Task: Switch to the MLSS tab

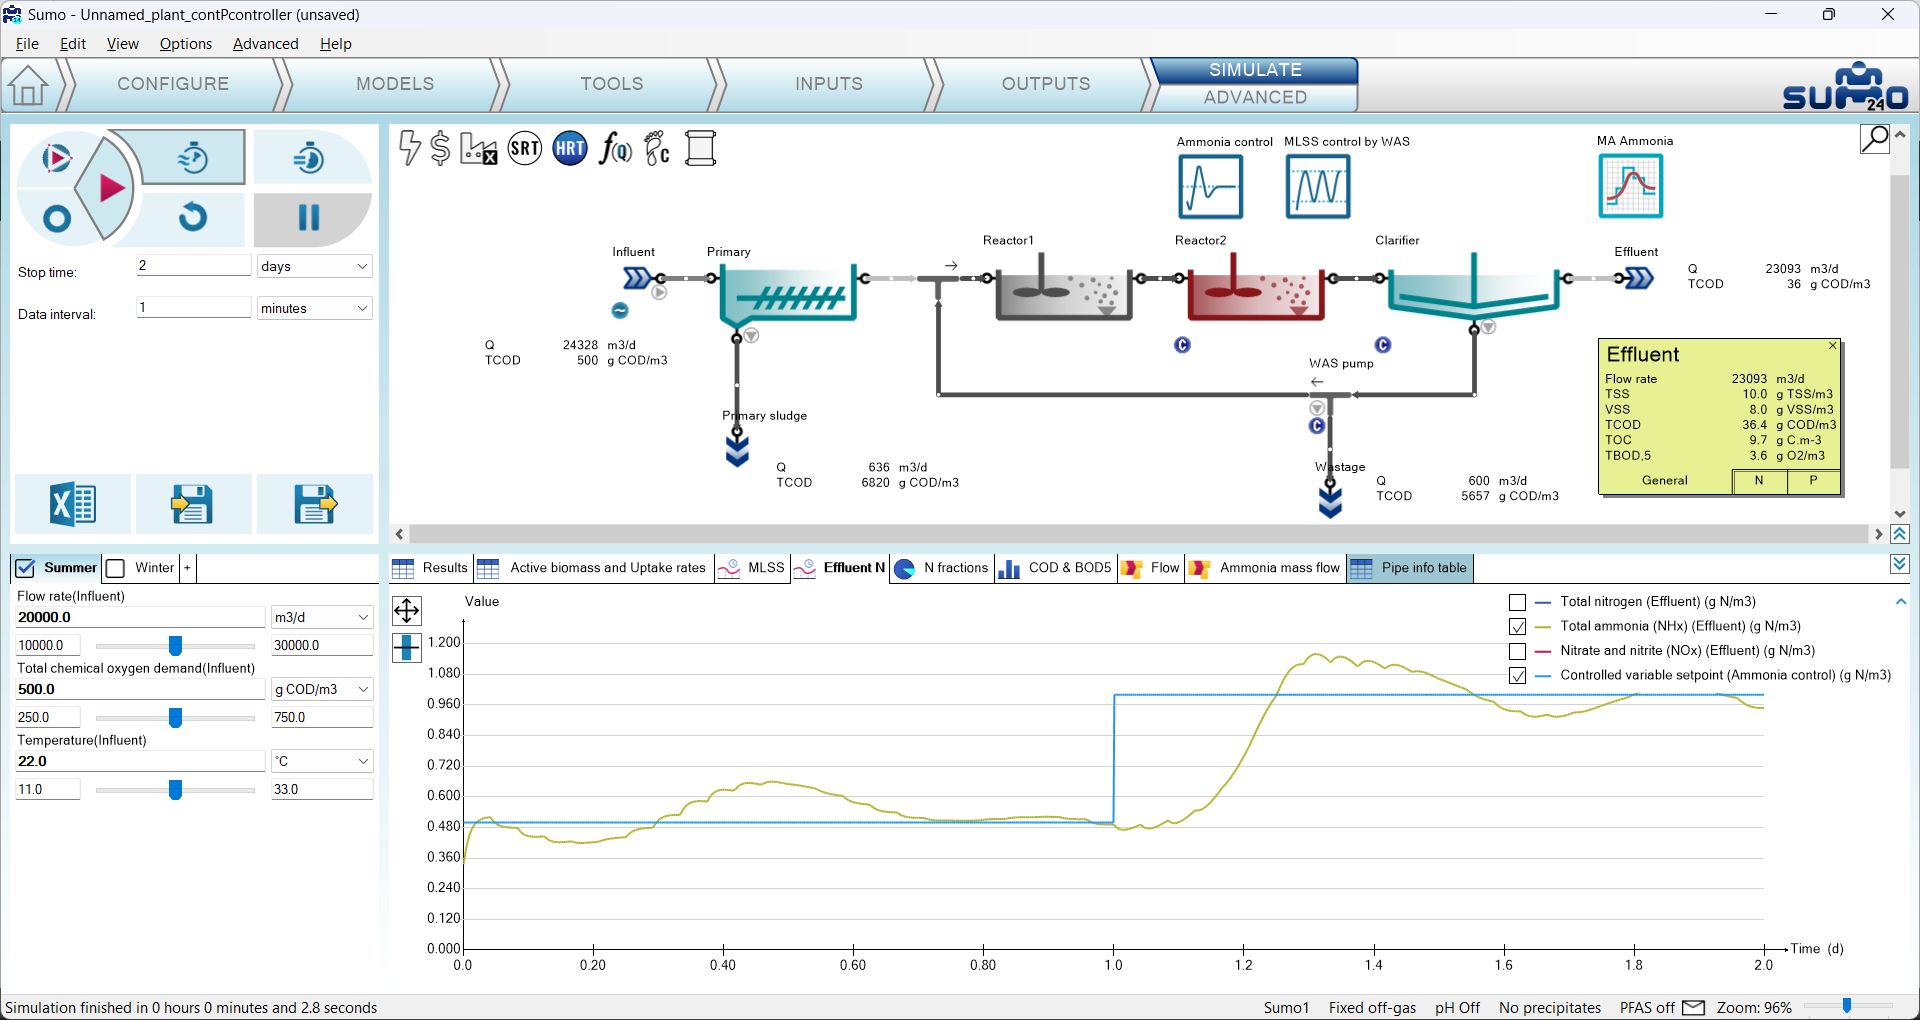Action: tap(753, 568)
